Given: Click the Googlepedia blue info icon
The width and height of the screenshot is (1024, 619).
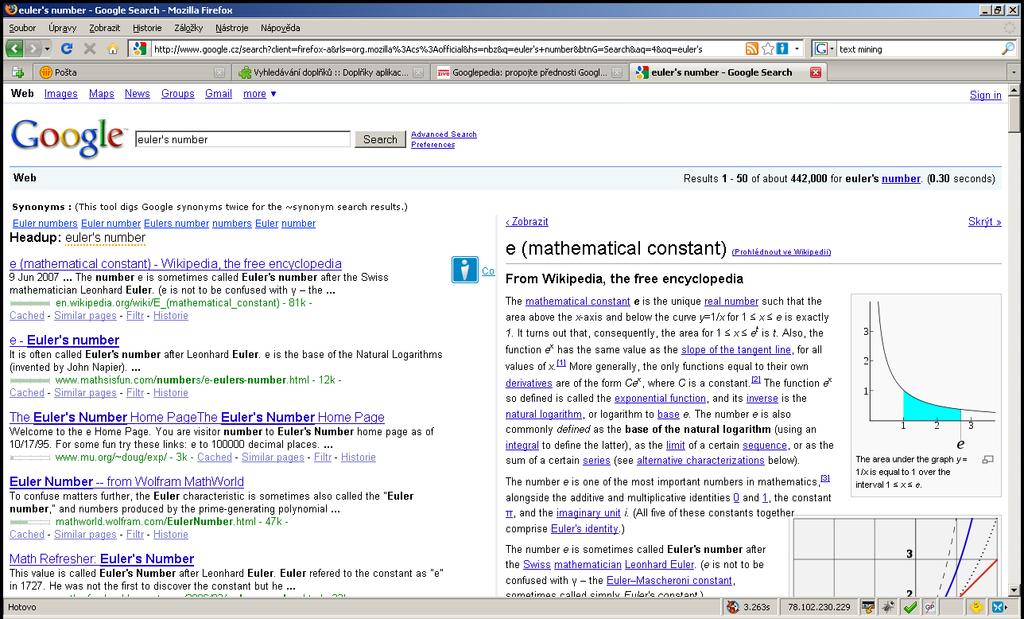Looking at the screenshot, I should [x=464, y=270].
